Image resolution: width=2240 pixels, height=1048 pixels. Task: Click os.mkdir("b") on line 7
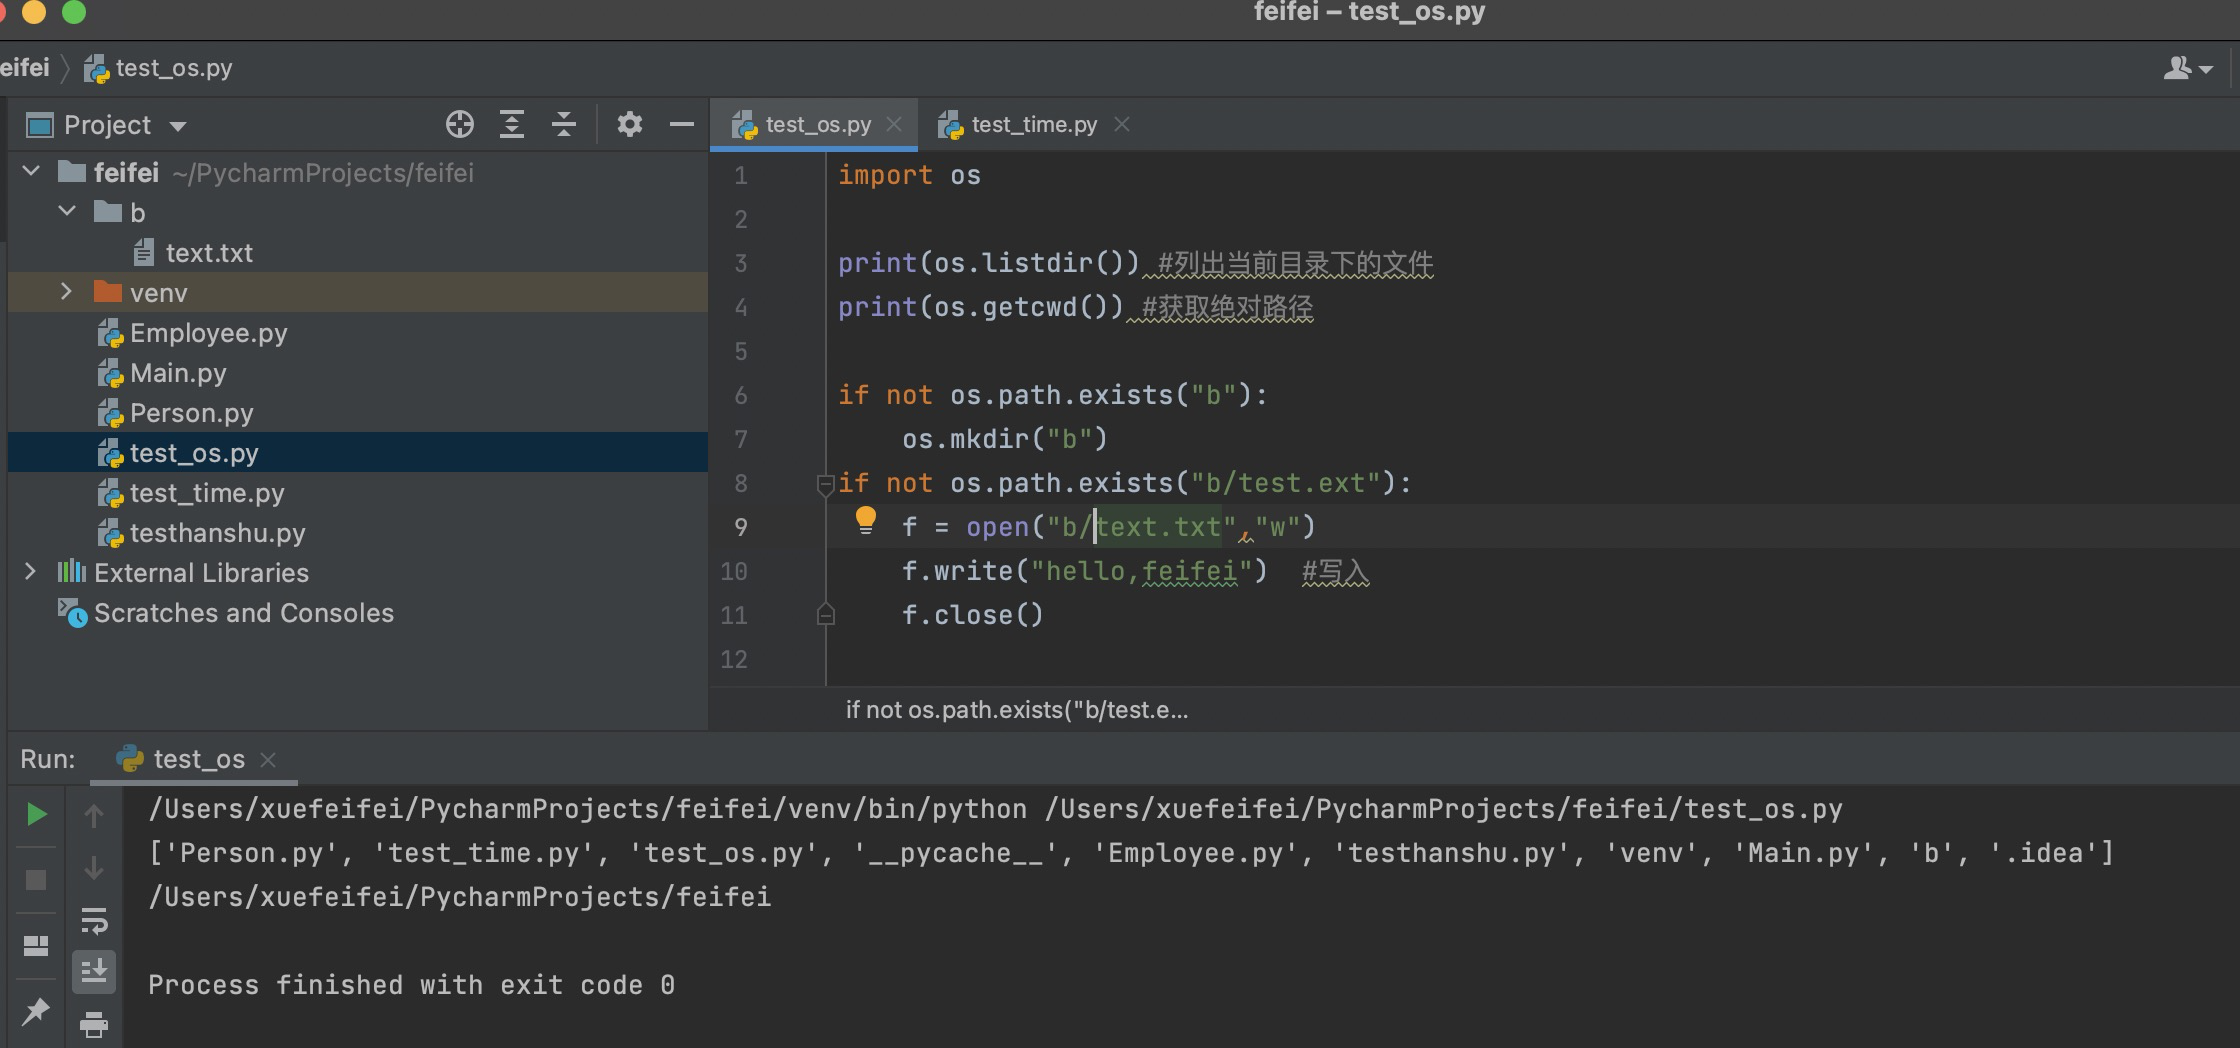[x=1004, y=439]
